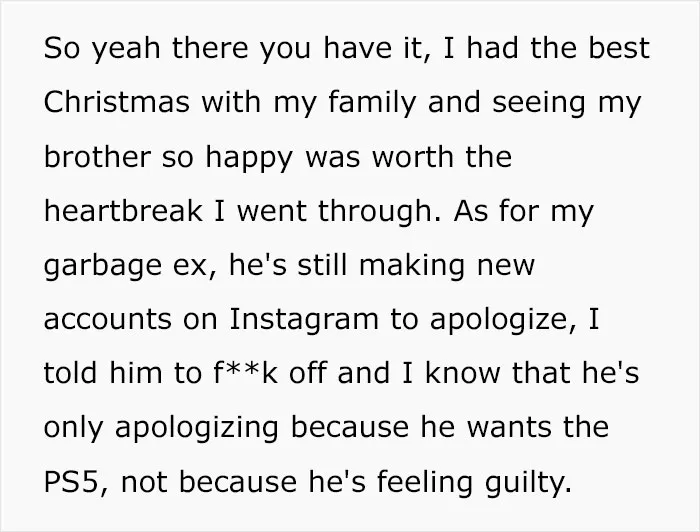Screen dimensions: 700x532
Task: Click the word 'worth' in third line
Action: [413, 156]
